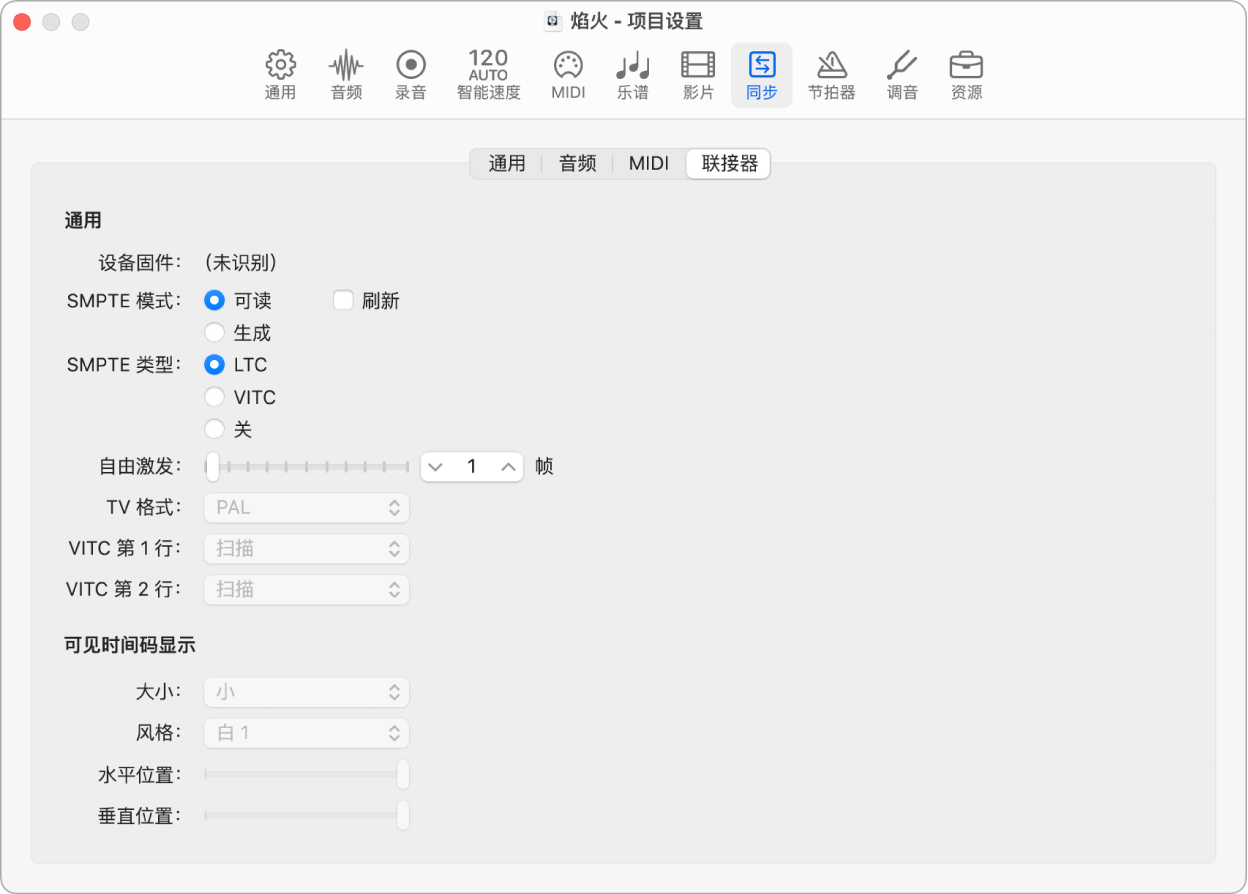Enable the 刷新 checkbox
This screenshot has height=894, width=1248.
pyautogui.click(x=343, y=300)
